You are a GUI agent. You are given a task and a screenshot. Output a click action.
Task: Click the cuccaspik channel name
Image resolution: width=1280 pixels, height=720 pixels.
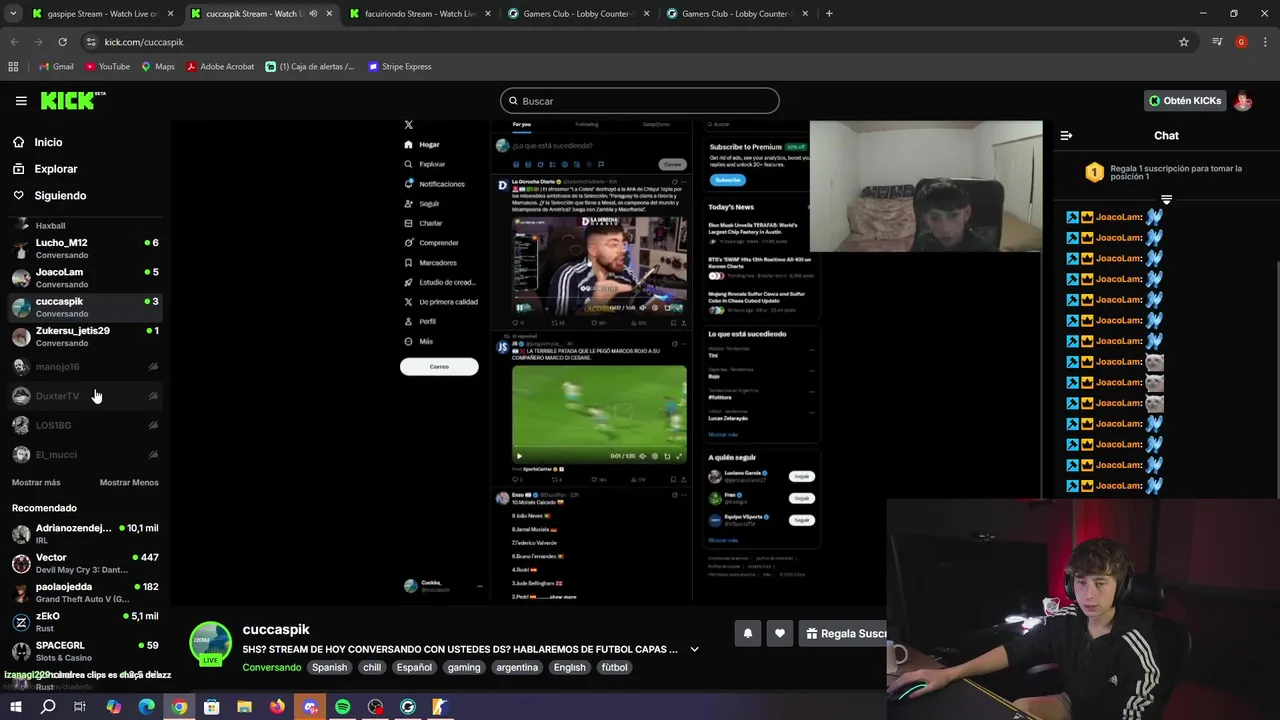click(x=276, y=629)
